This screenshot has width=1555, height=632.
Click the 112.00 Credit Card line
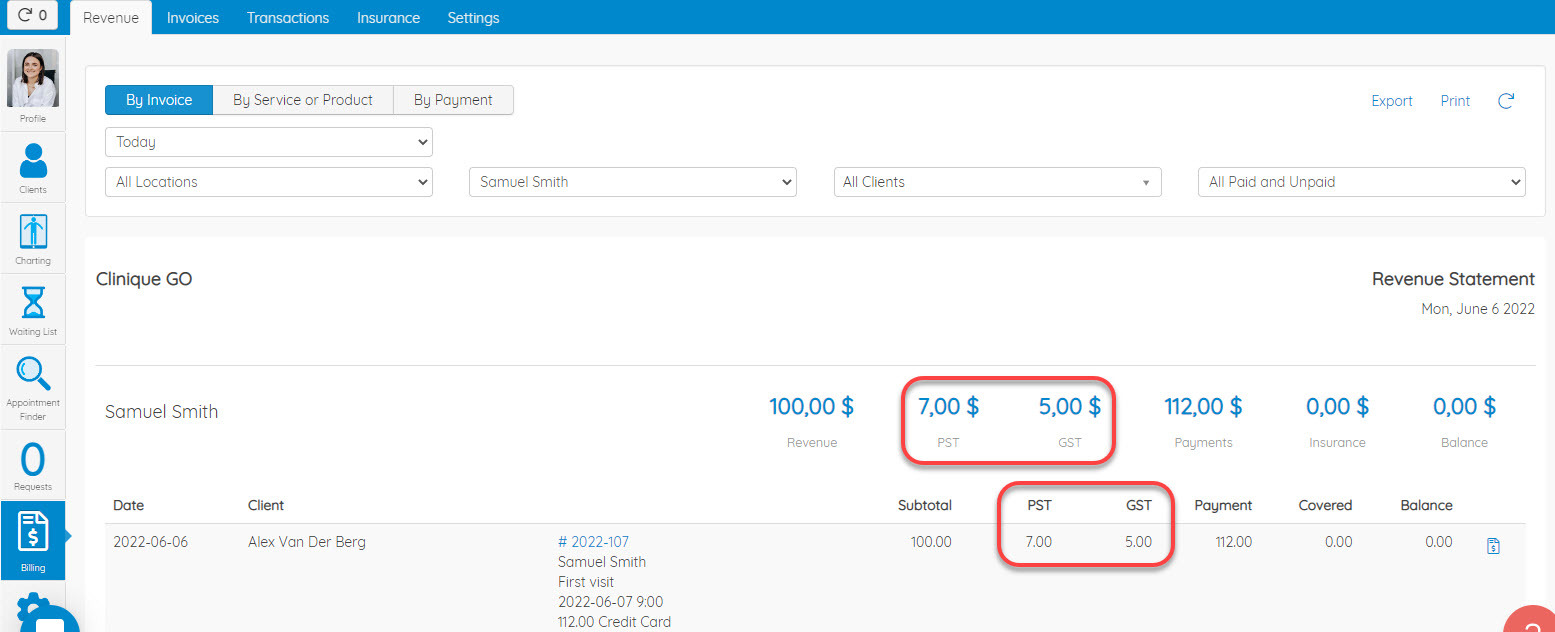614,622
